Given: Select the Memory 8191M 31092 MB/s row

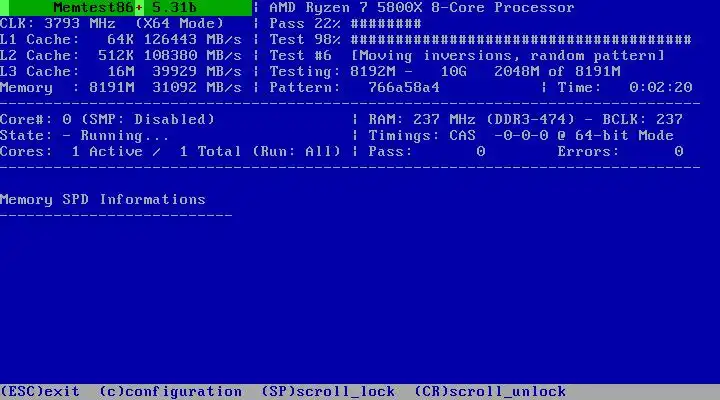Looking at the screenshot, I should tap(121, 87).
